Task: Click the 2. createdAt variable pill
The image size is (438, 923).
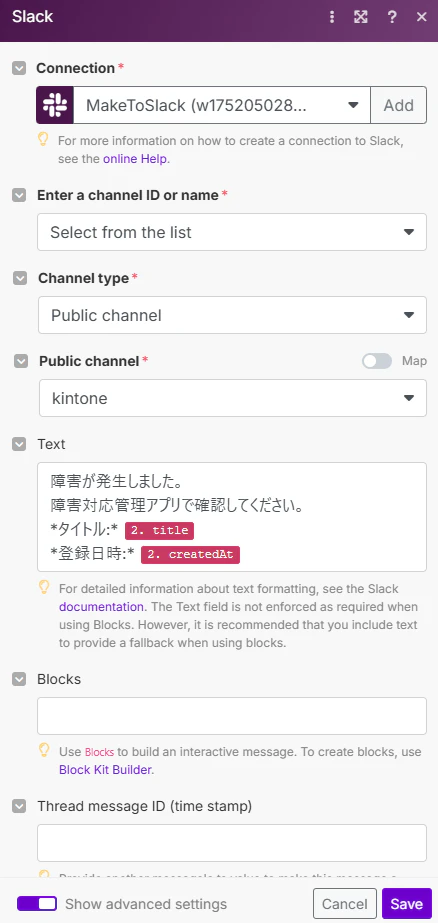Action: 190,555
